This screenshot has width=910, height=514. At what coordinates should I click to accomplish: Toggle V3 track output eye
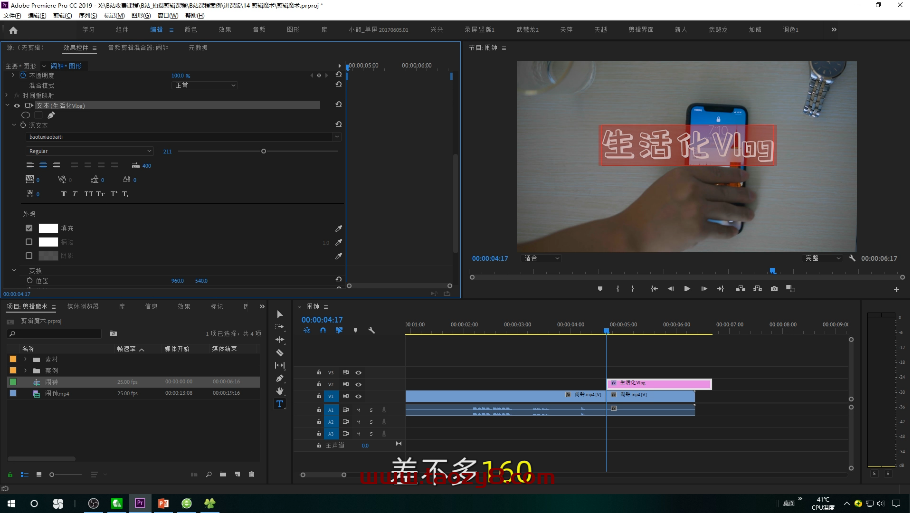[359, 372]
